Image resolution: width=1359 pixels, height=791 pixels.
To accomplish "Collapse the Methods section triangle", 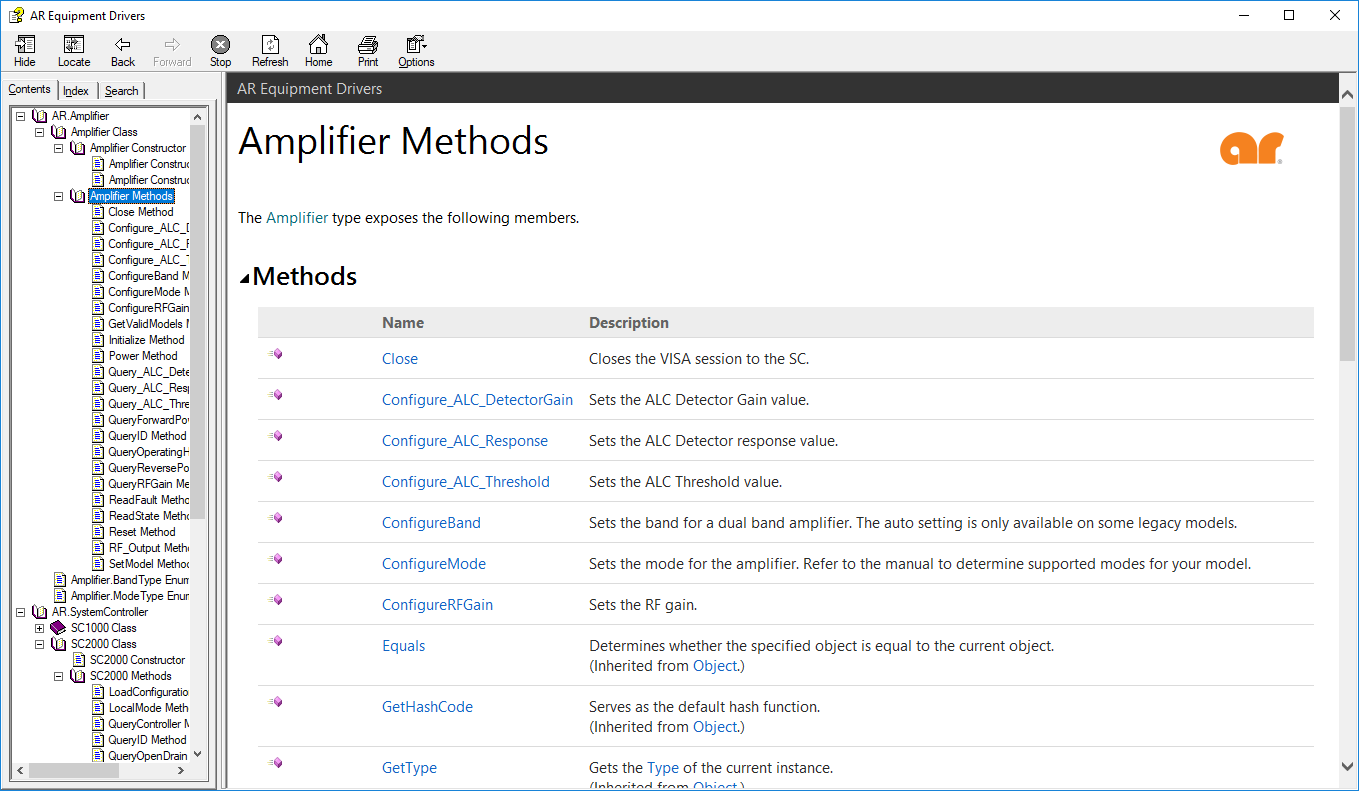I will pos(245,279).
